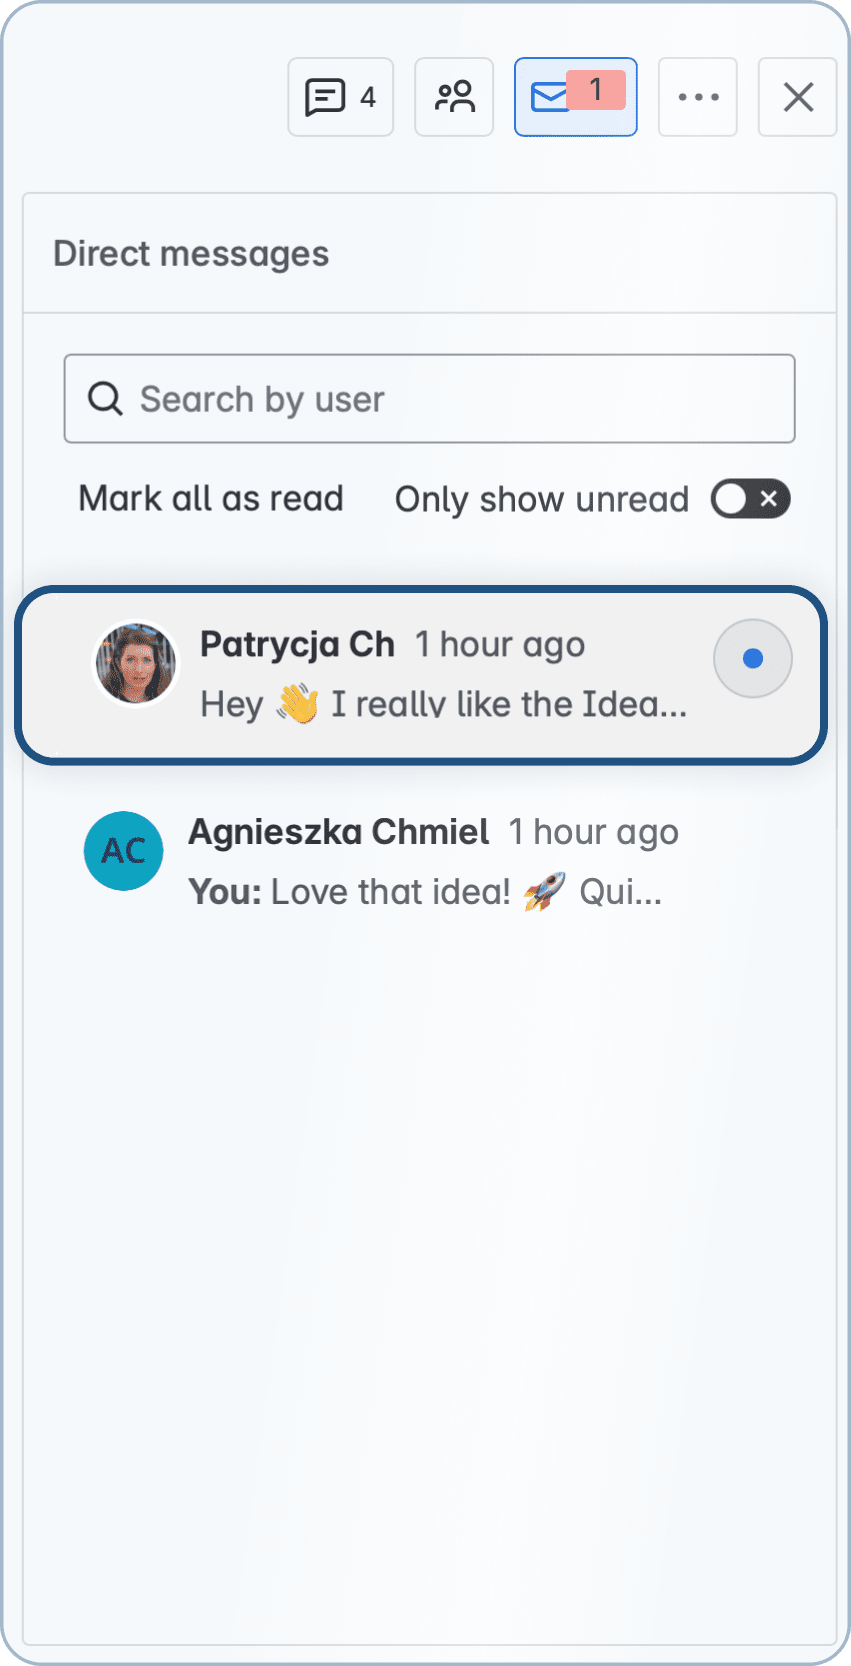851x1666 pixels.
Task: Click the direct messages envelope icon
Action: (549, 98)
